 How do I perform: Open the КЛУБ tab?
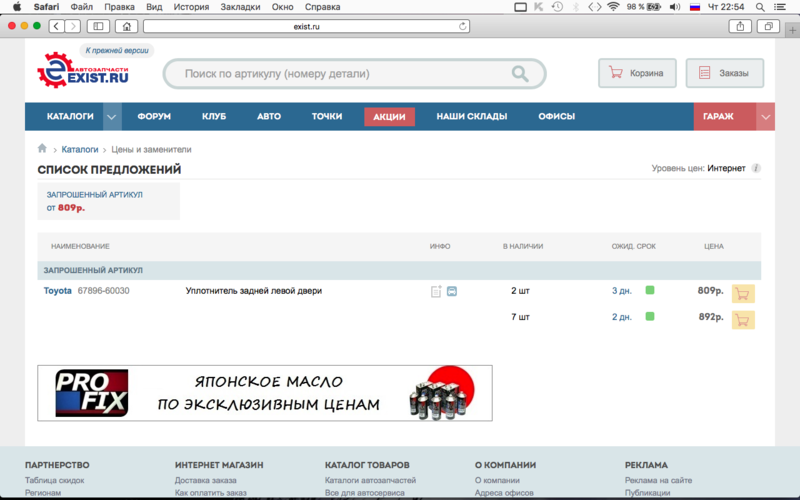click(214, 116)
